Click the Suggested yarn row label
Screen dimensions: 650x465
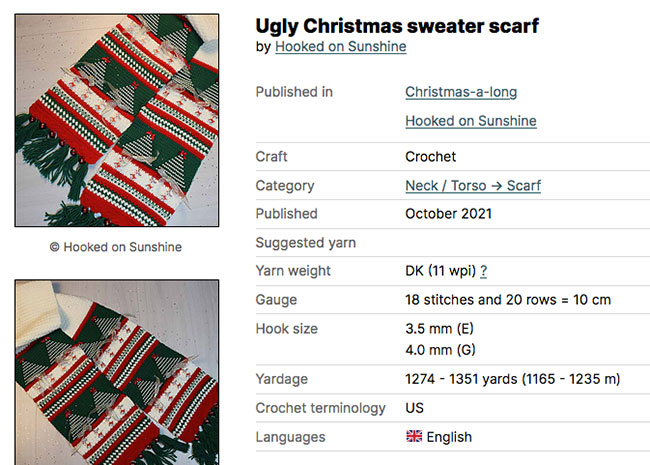(305, 243)
